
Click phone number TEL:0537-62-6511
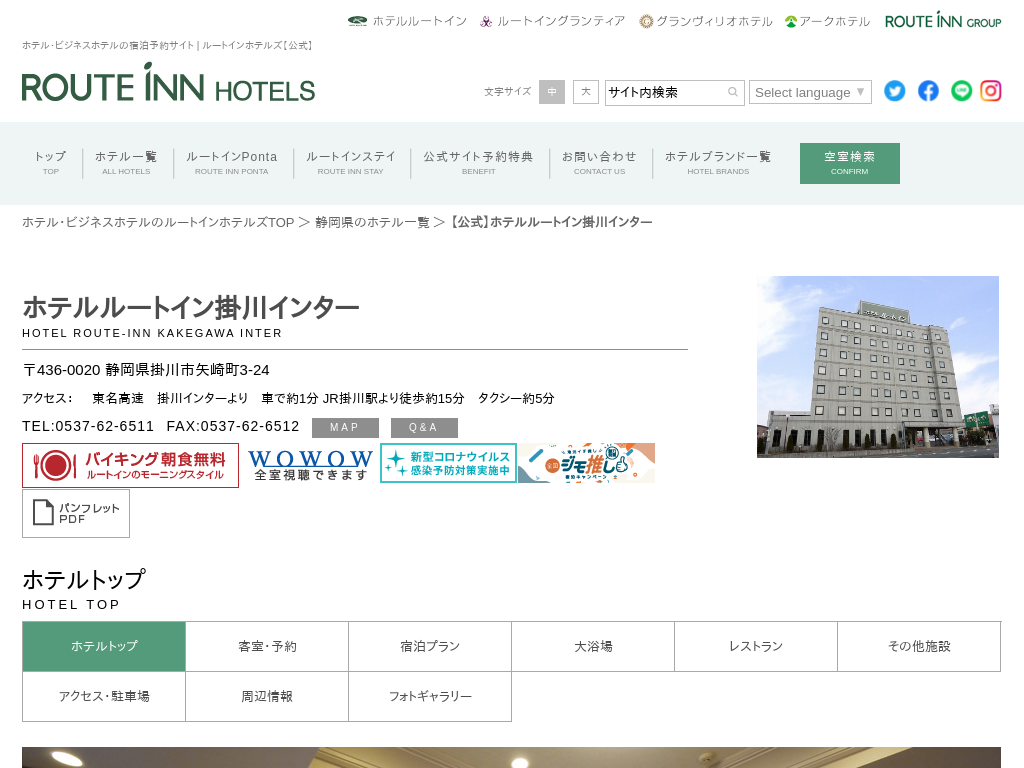(x=88, y=426)
